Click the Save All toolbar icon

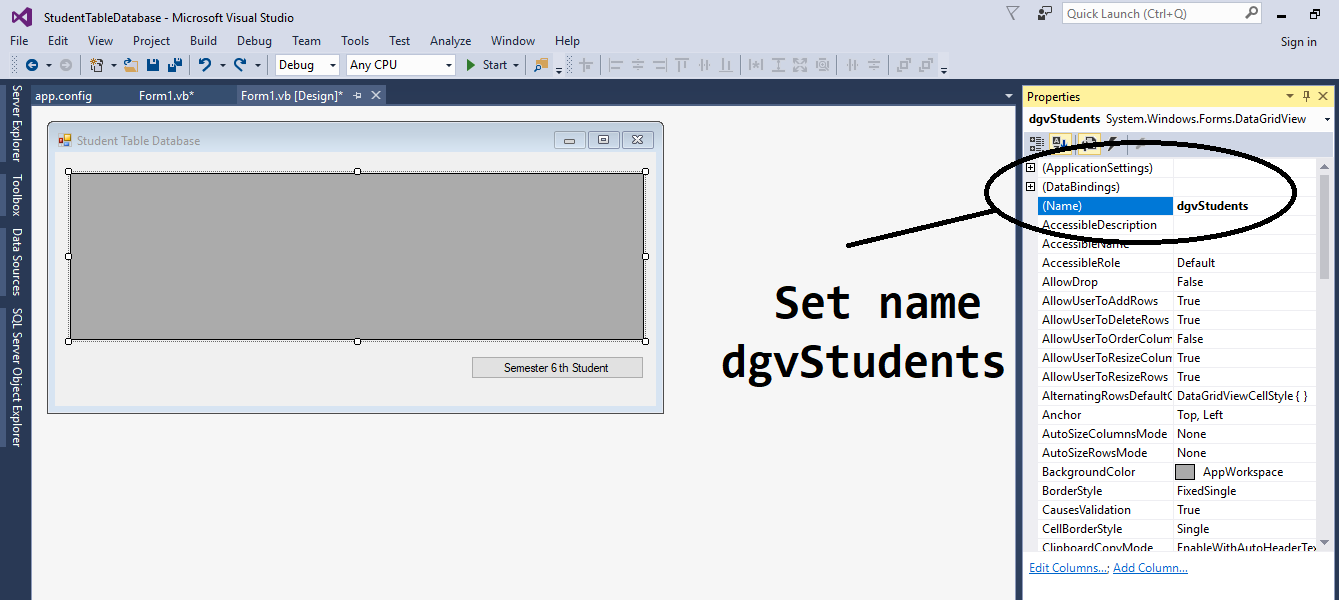[174, 65]
